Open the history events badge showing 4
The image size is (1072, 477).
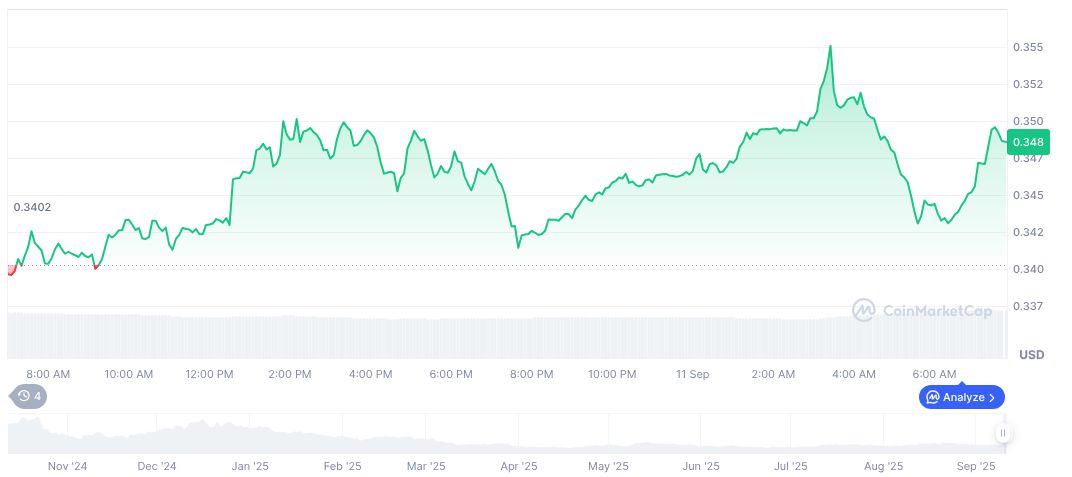[30, 396]
